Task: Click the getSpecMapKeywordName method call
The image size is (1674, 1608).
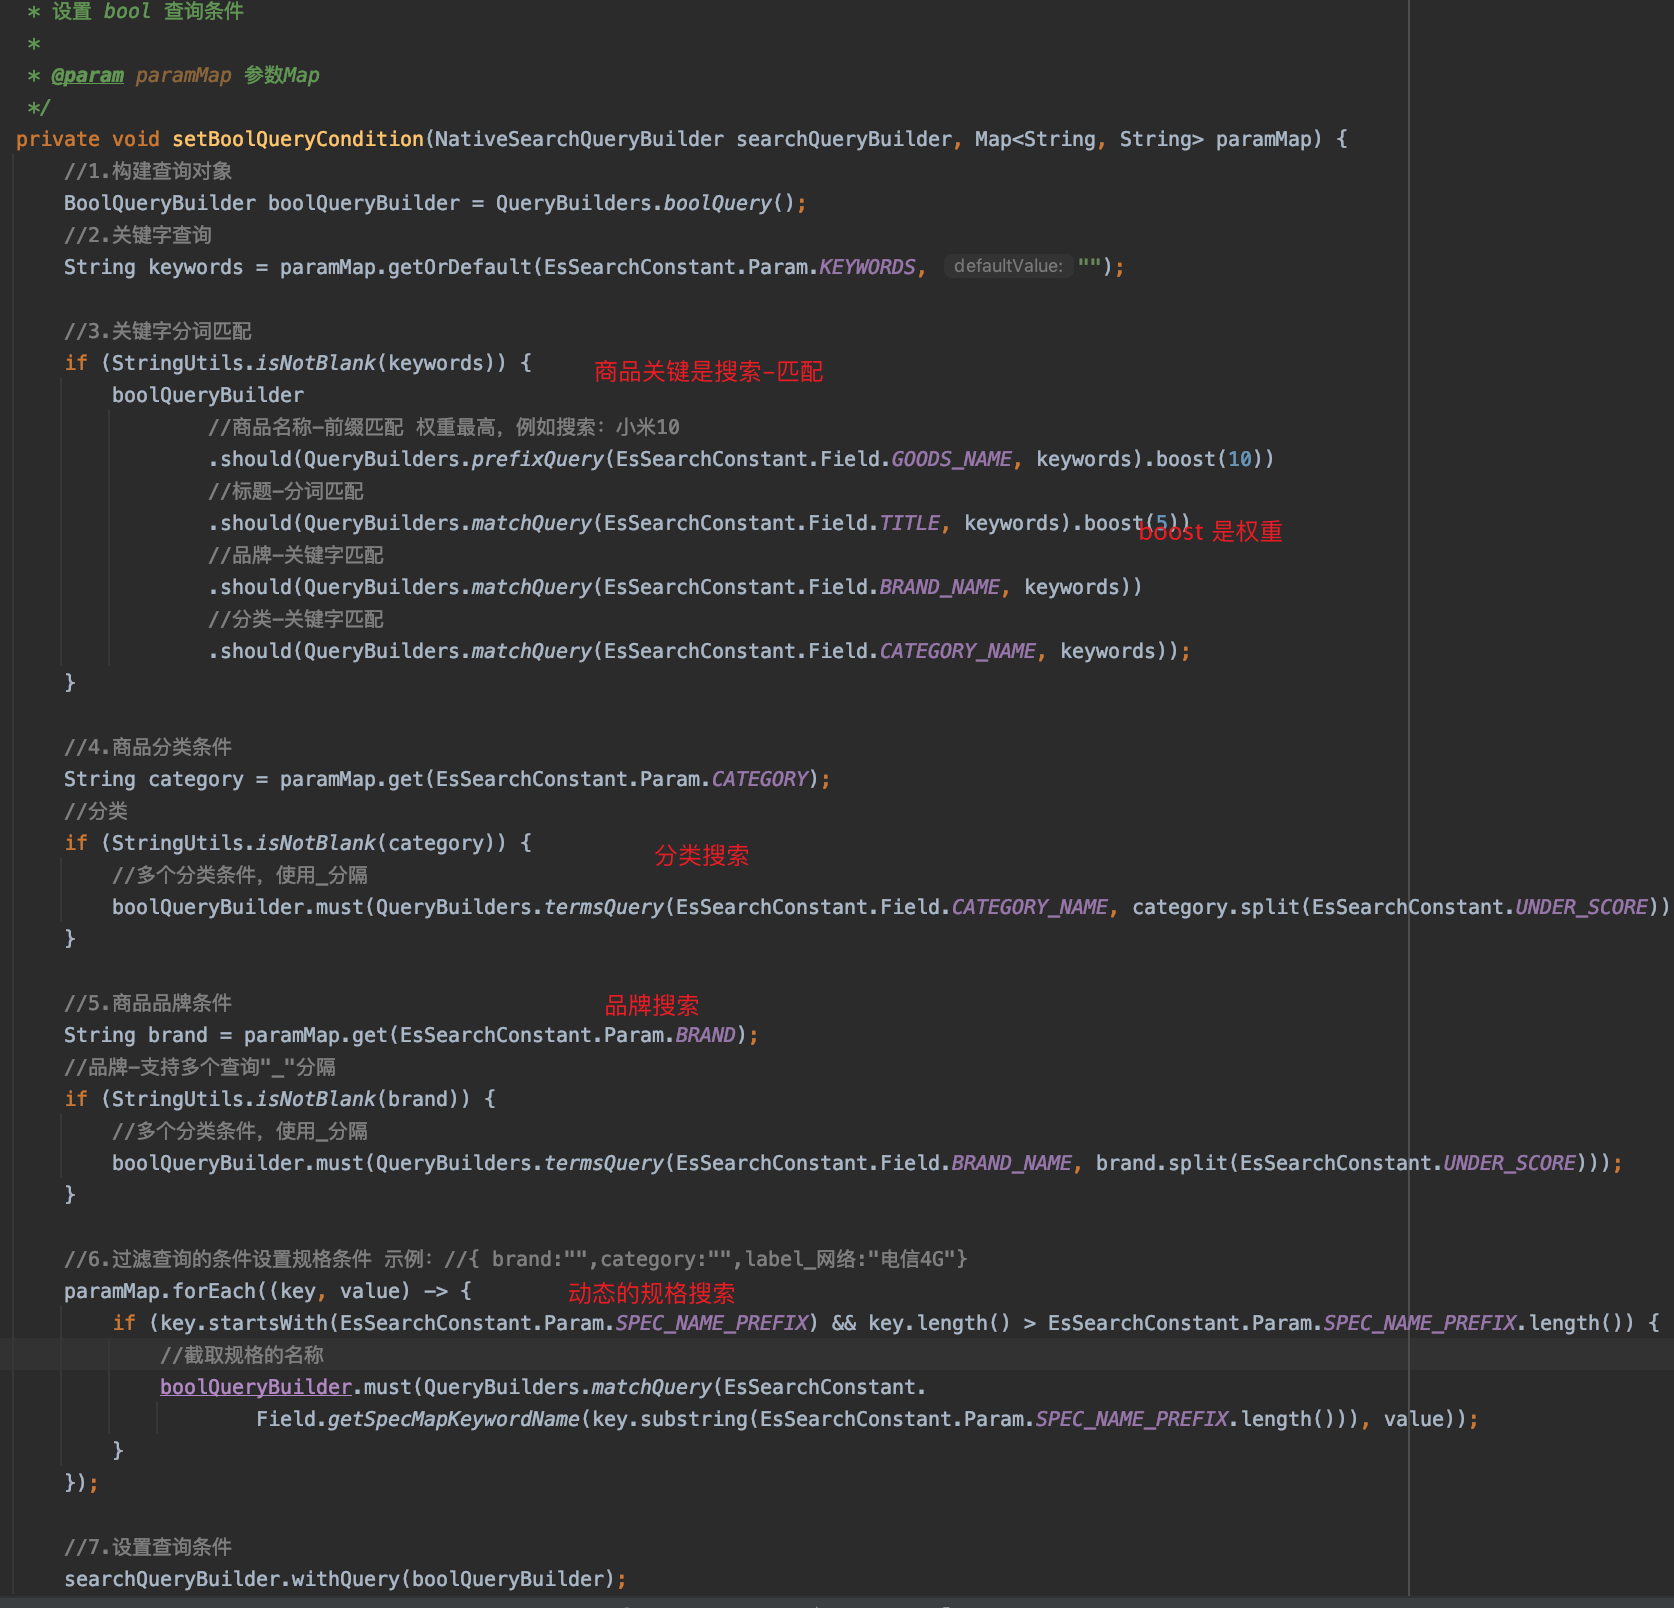Action: [x=460, y=1418]
